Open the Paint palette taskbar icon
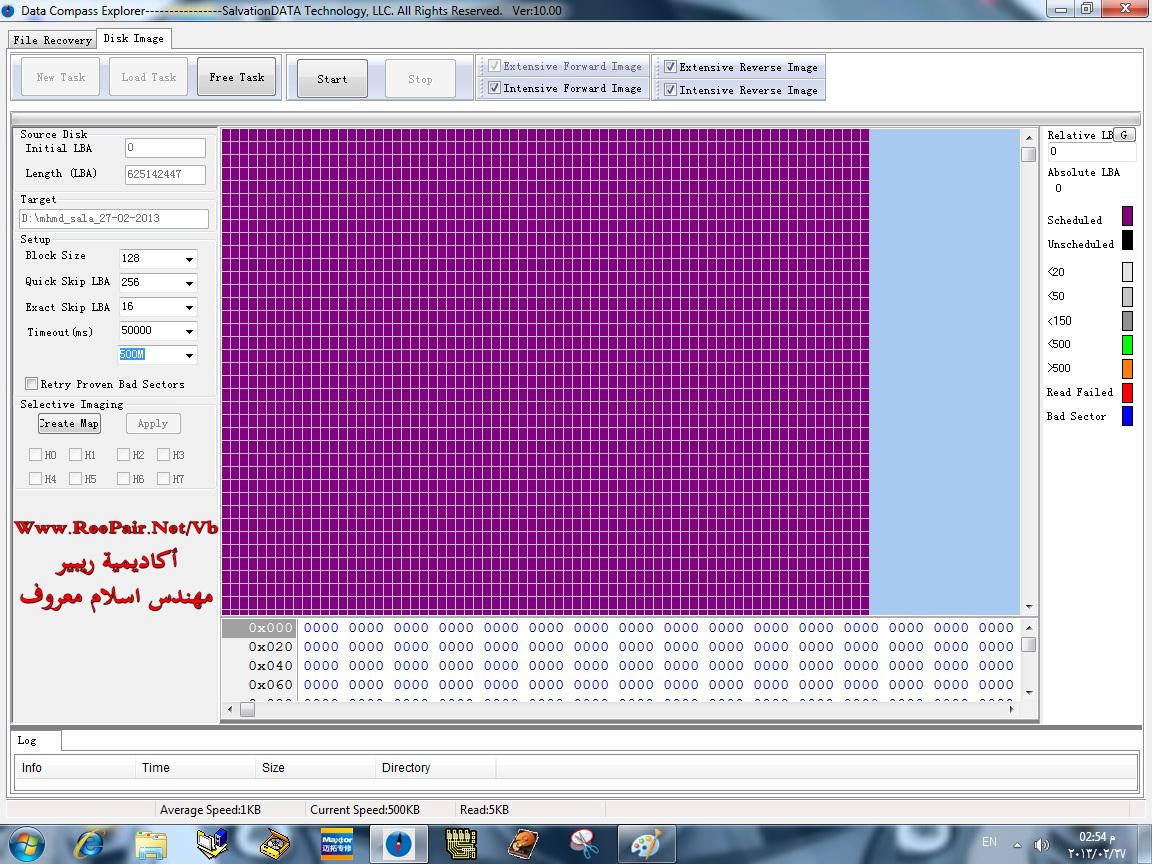Screen dimensions: 1152x864 646,844
